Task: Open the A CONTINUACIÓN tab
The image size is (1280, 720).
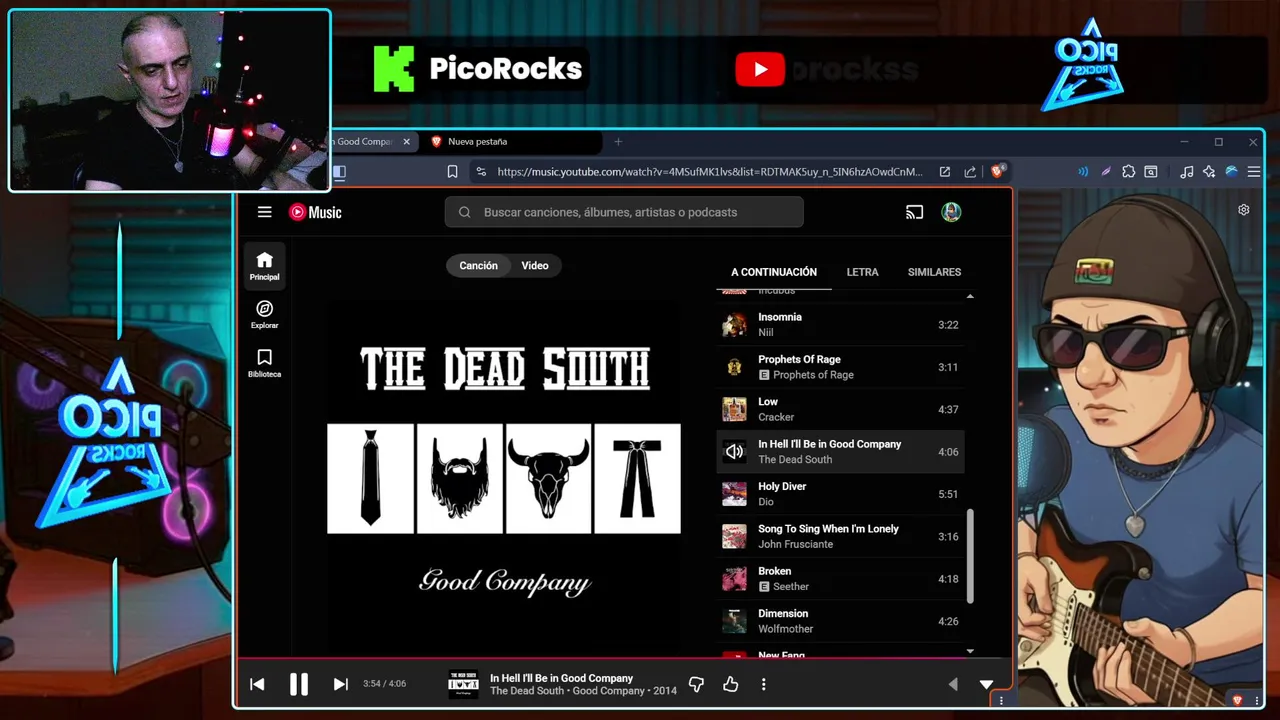Action: [x=774, y=272]
